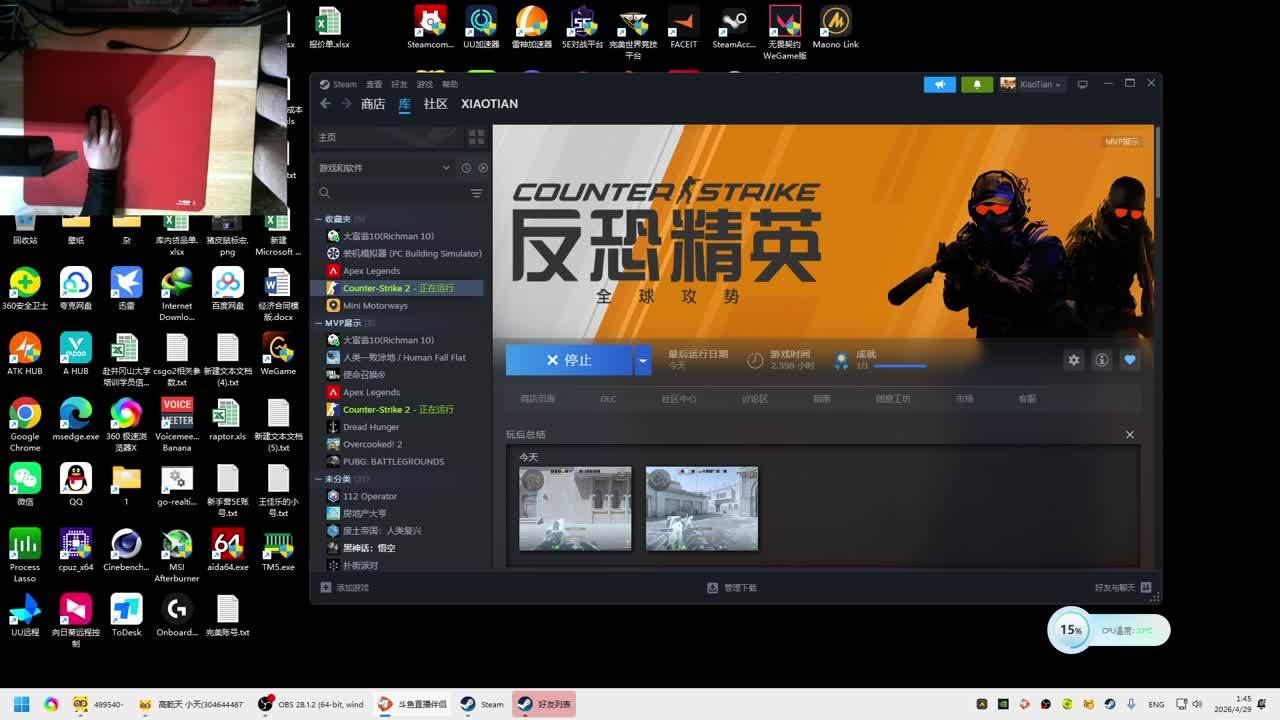The image size is (1280, 720).
Task: Collapse the 收藏夹 category
Action: (319, 219)
